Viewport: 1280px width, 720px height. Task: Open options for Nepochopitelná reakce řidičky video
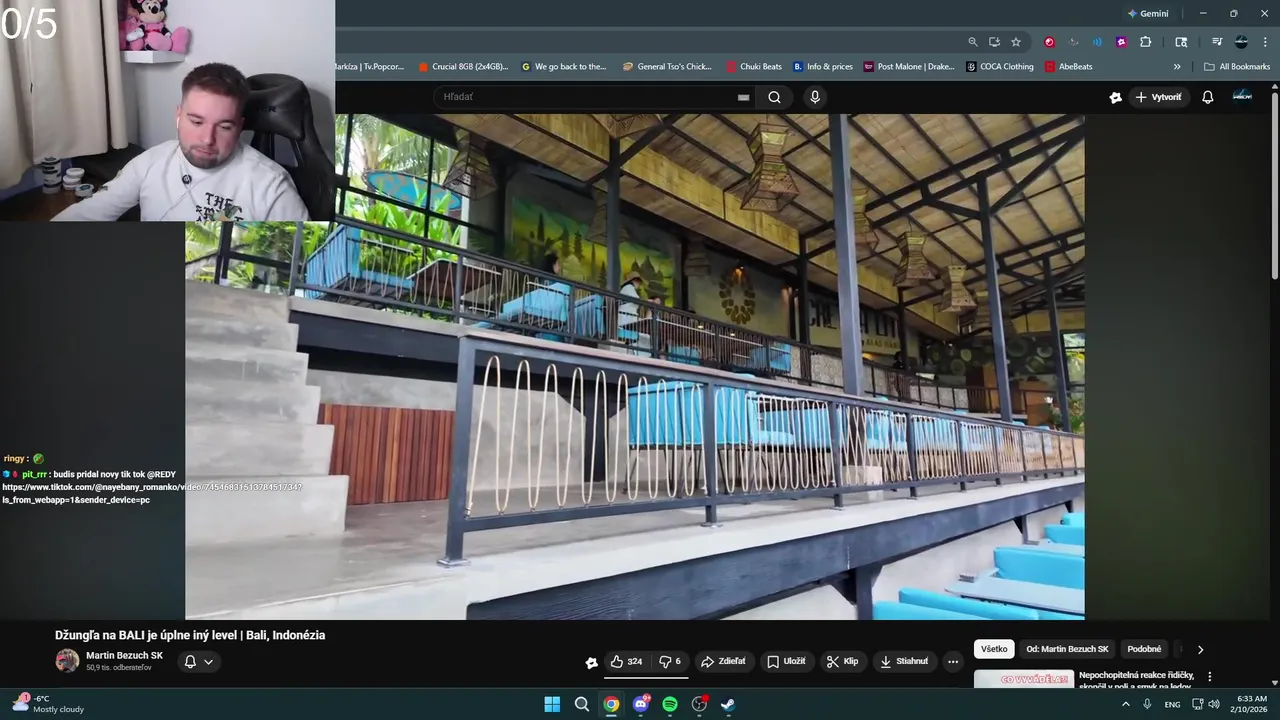click(x=1209, y=677)
